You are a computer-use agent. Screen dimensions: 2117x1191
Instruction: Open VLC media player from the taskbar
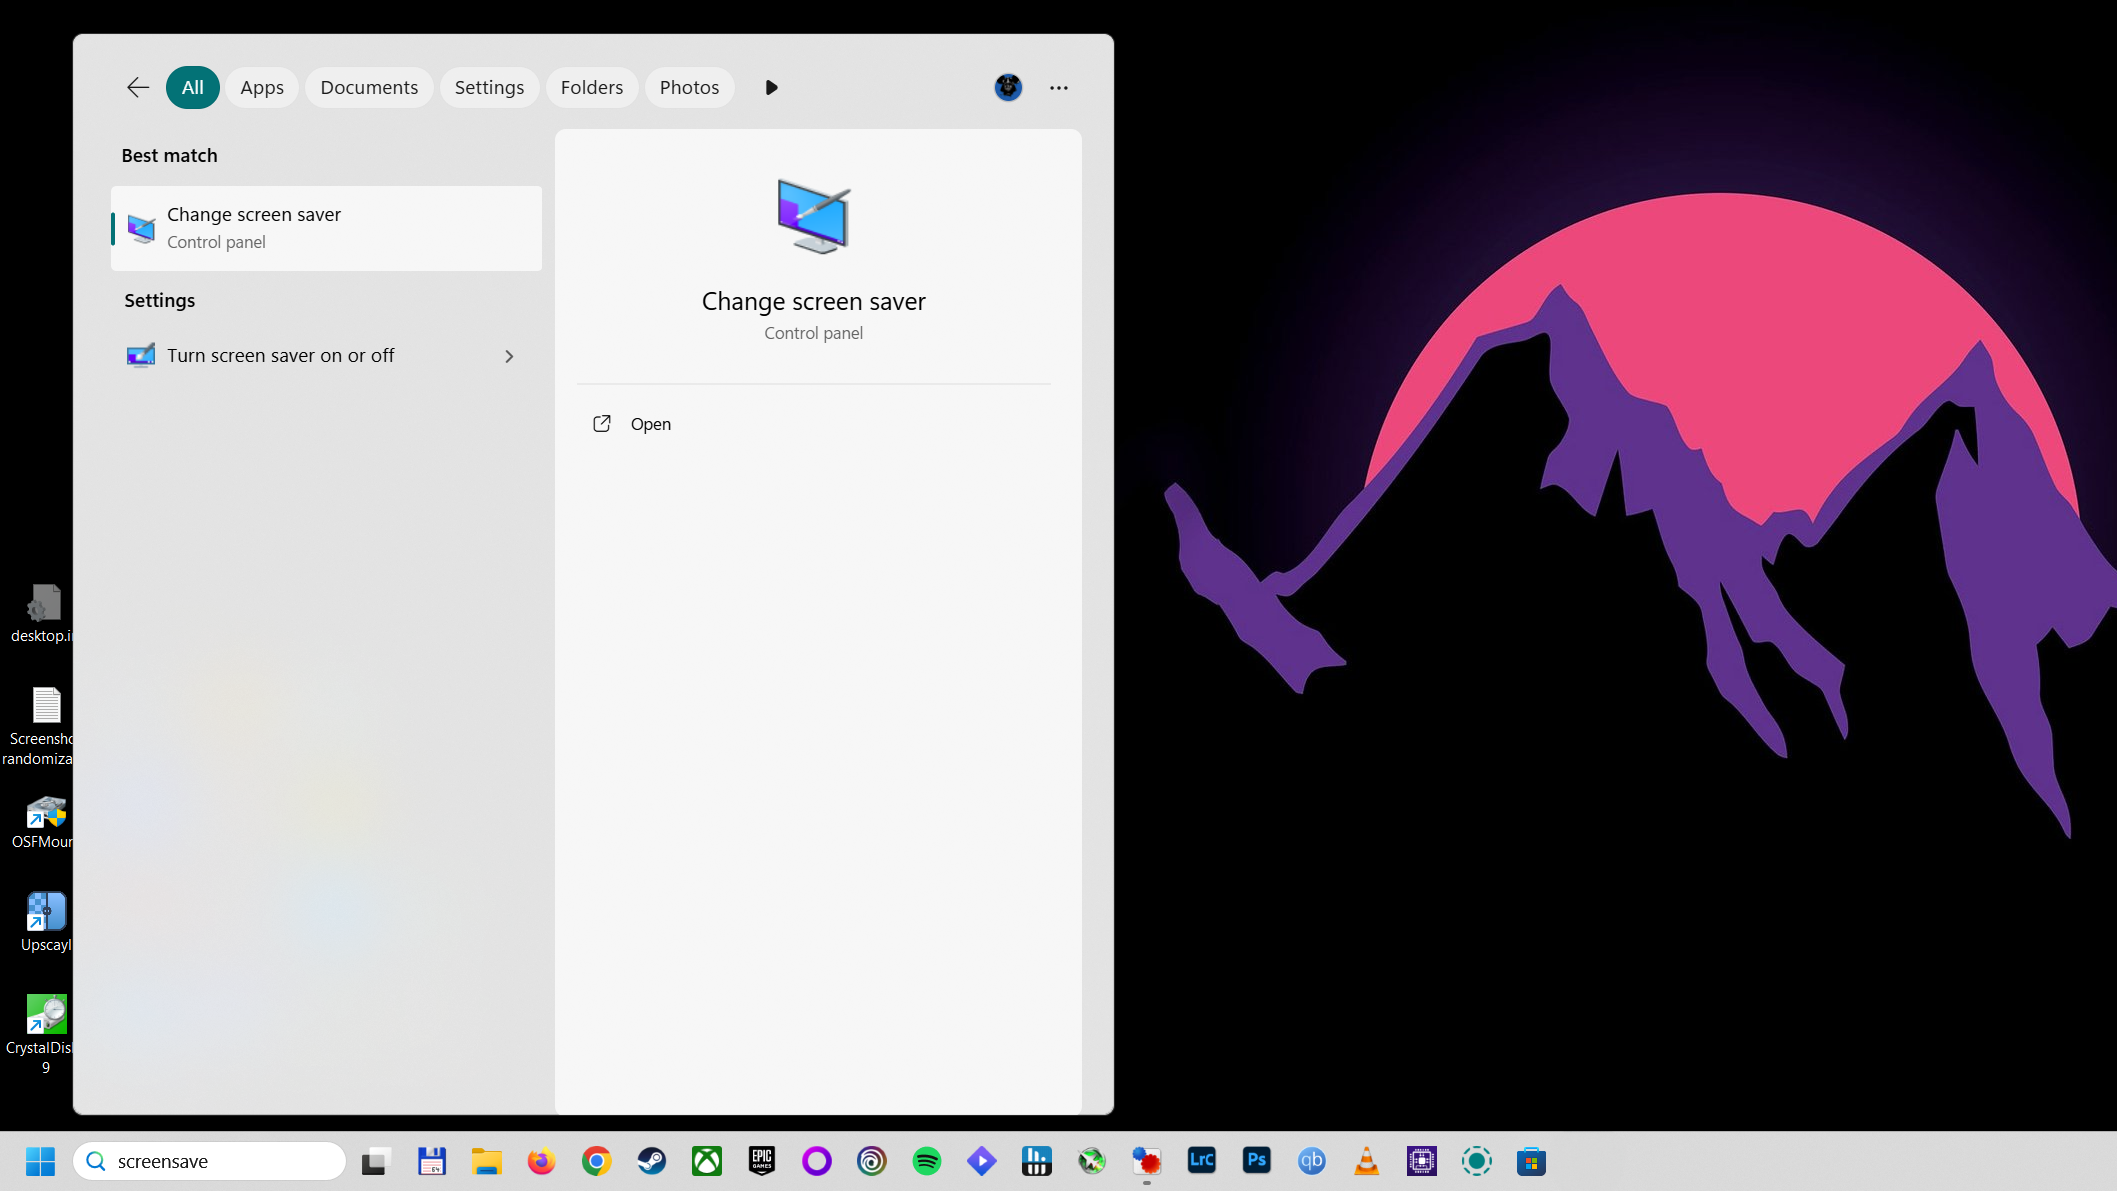[x=1367, y=1161]
